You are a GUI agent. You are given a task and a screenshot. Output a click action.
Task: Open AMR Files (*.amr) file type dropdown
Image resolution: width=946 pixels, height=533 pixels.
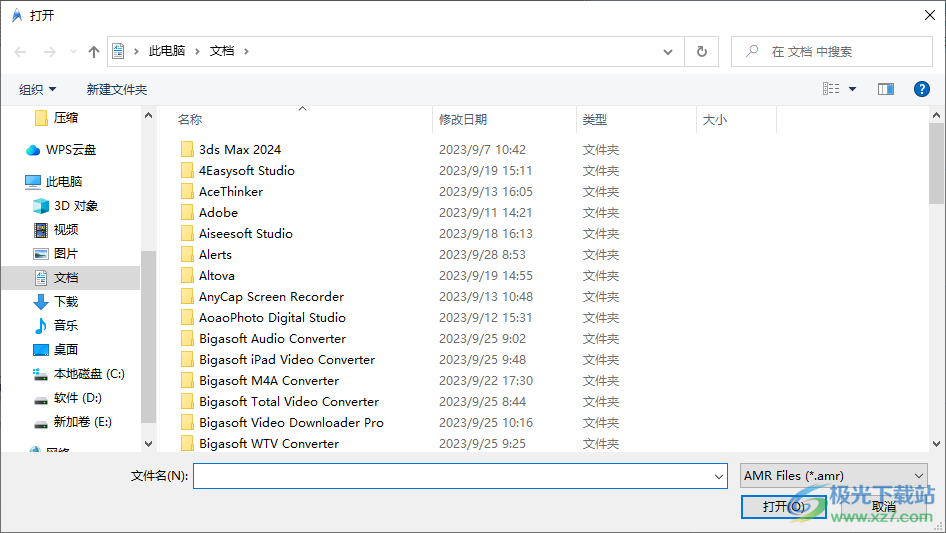[834, 476]
